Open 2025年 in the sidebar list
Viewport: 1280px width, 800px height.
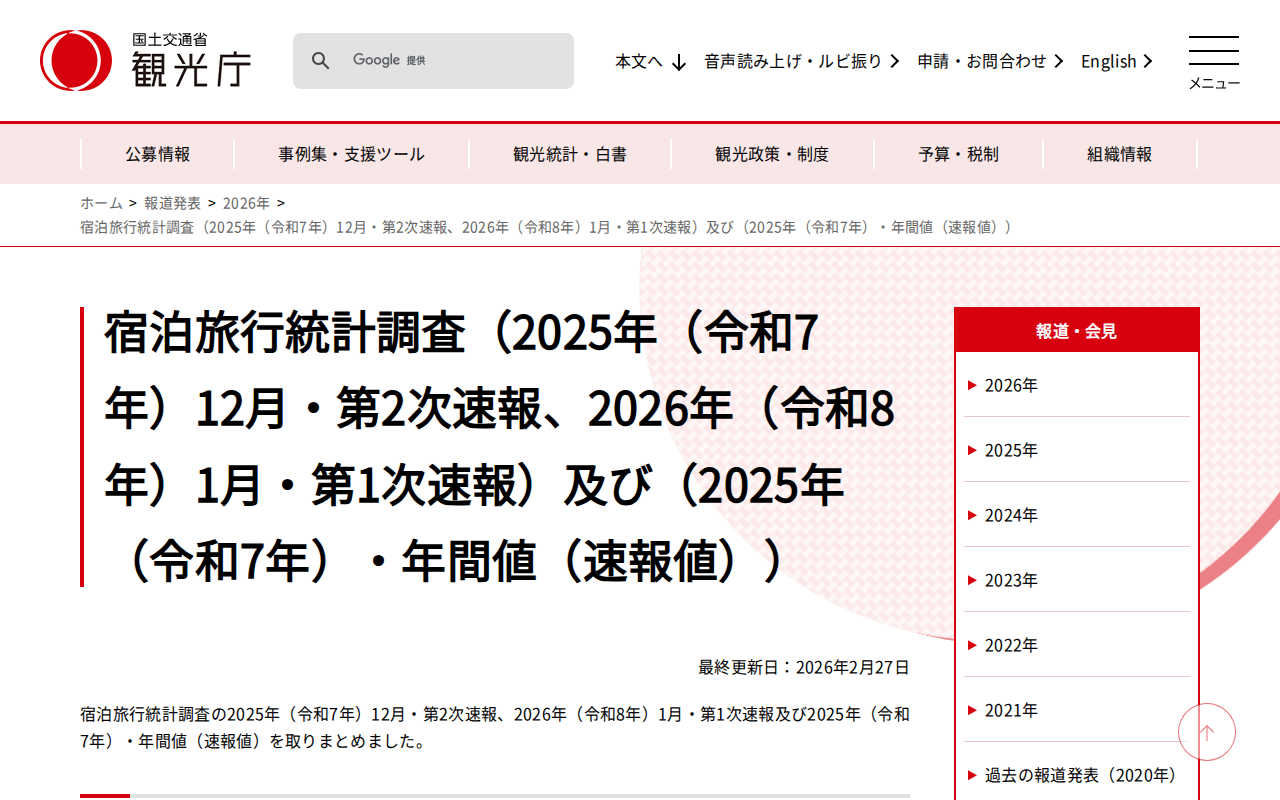point(1077,450)
